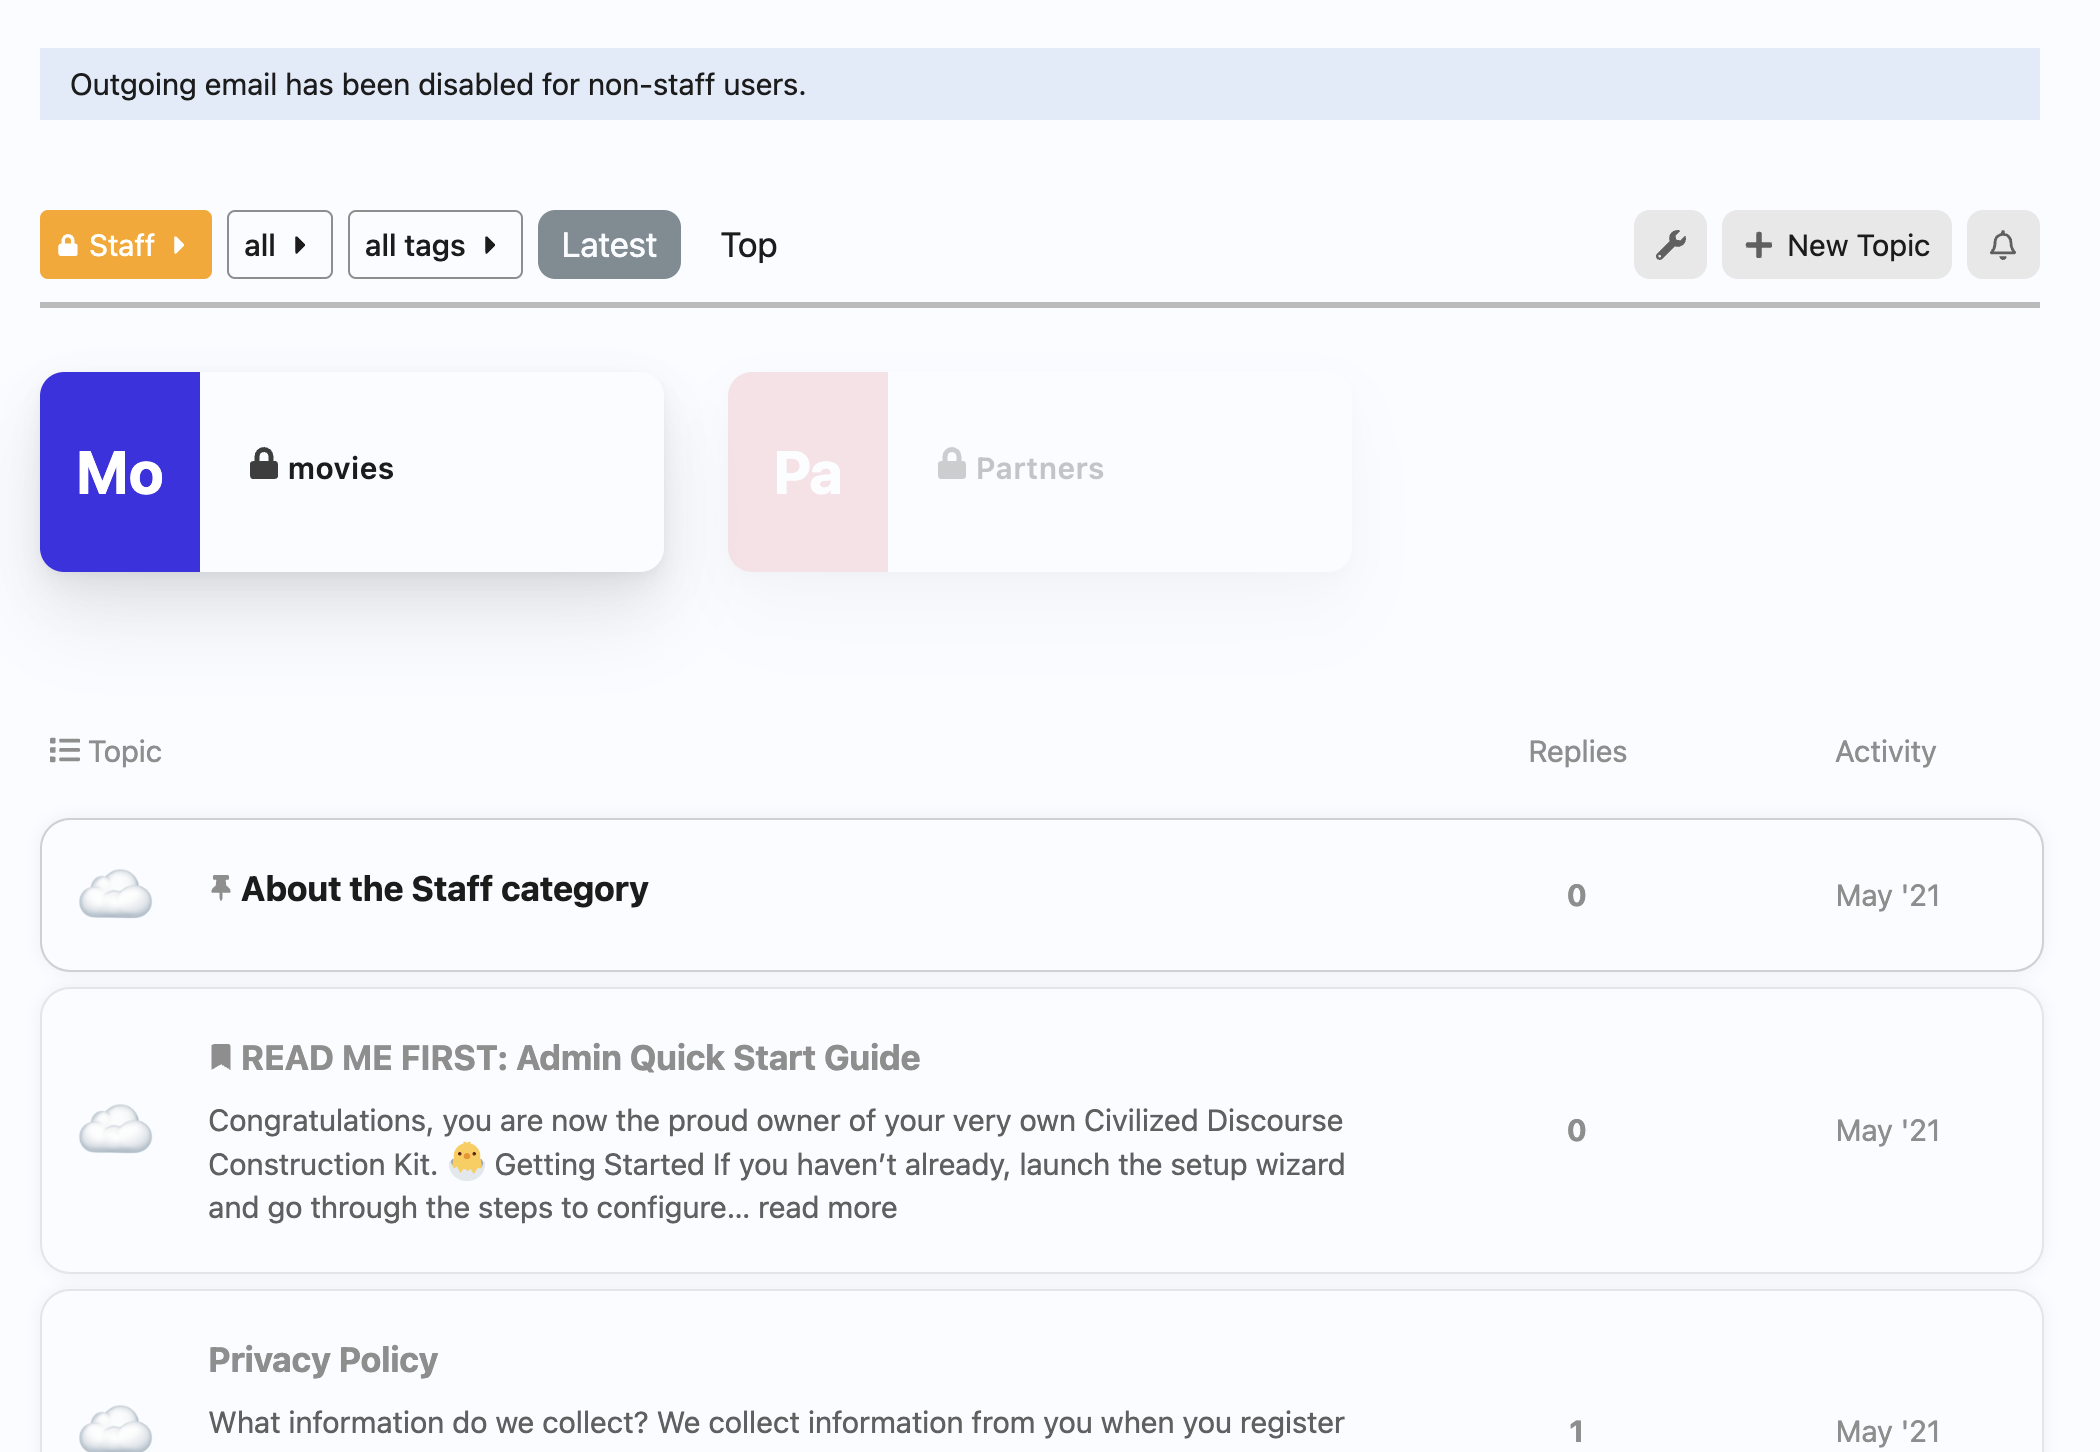Switch to the Top tab

[x=748, y=245]
